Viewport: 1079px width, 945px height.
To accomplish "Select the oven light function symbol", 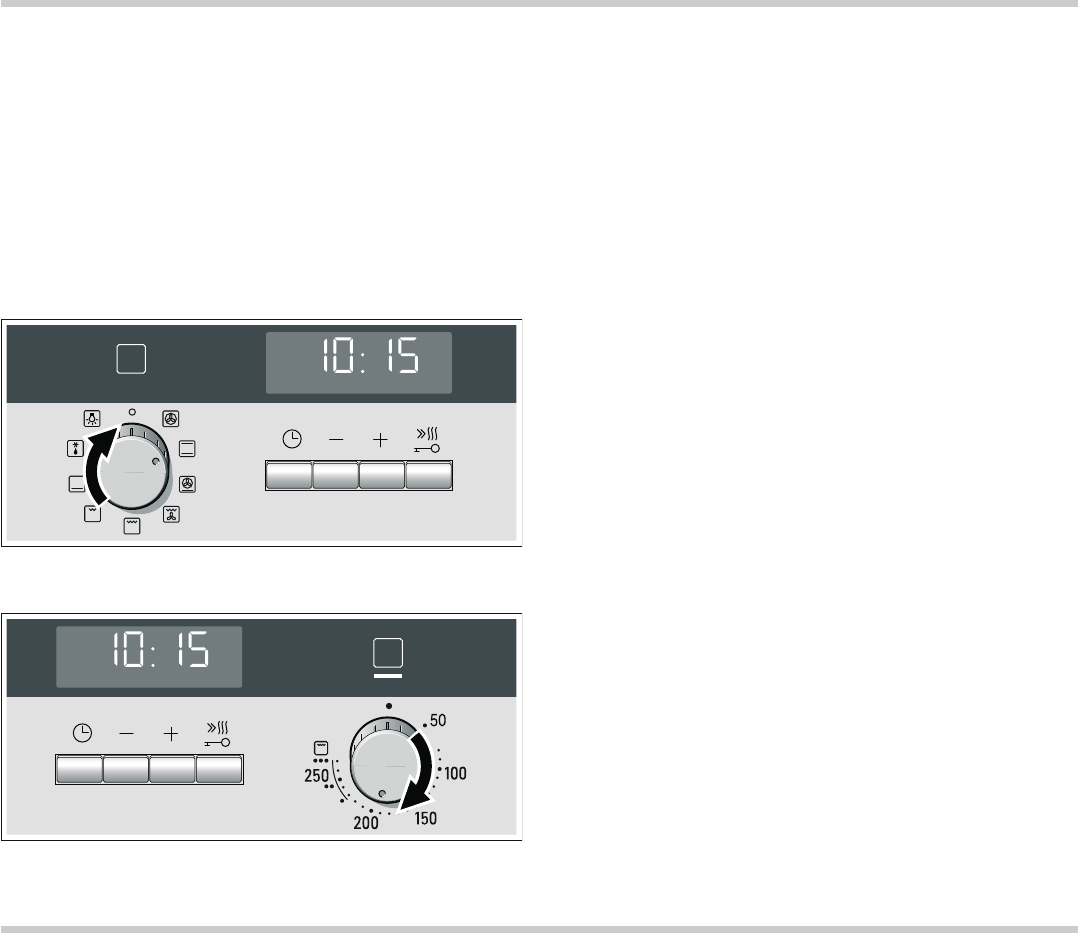I will click(92, 418).
